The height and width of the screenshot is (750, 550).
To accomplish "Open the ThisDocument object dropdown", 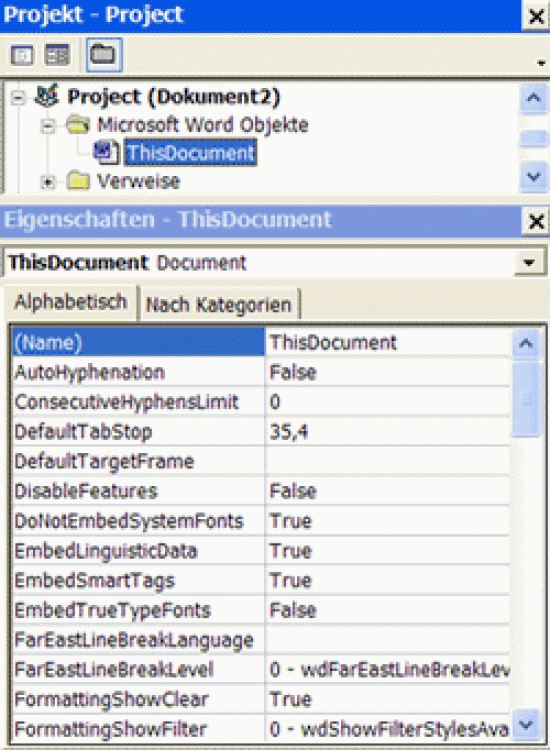I will [x=529, y=263].
